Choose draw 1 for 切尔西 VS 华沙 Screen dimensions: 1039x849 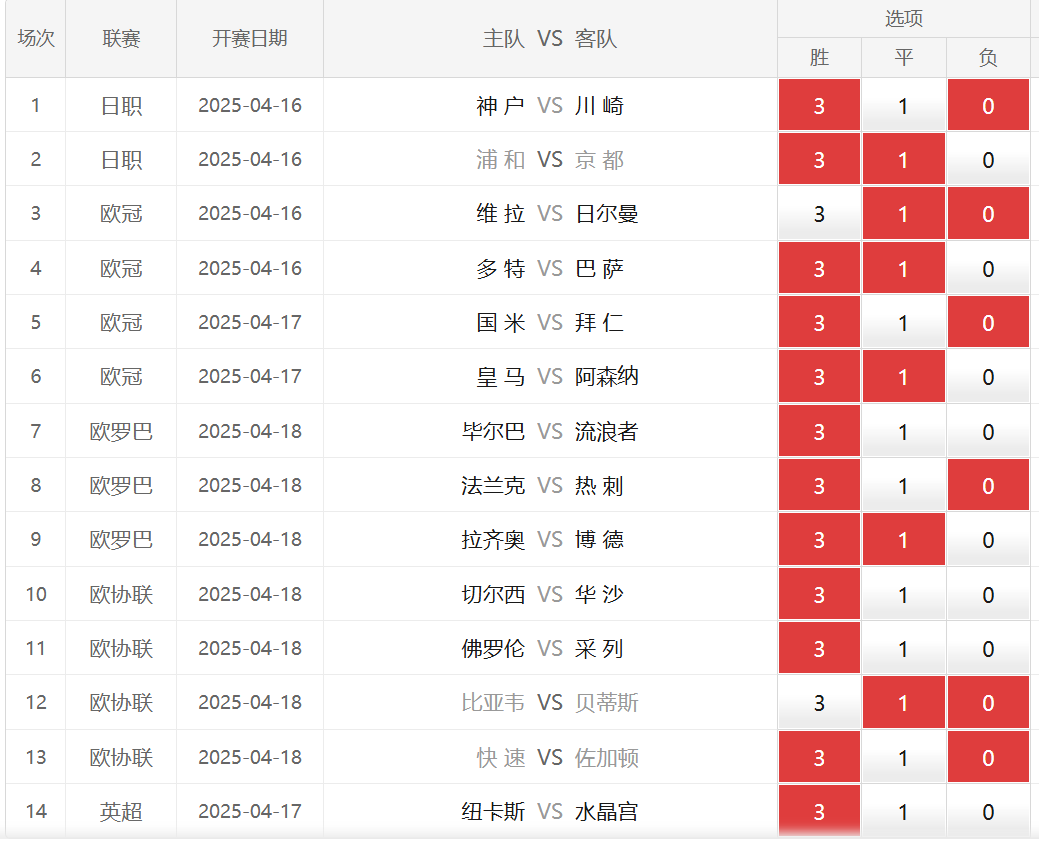[903, 594]
